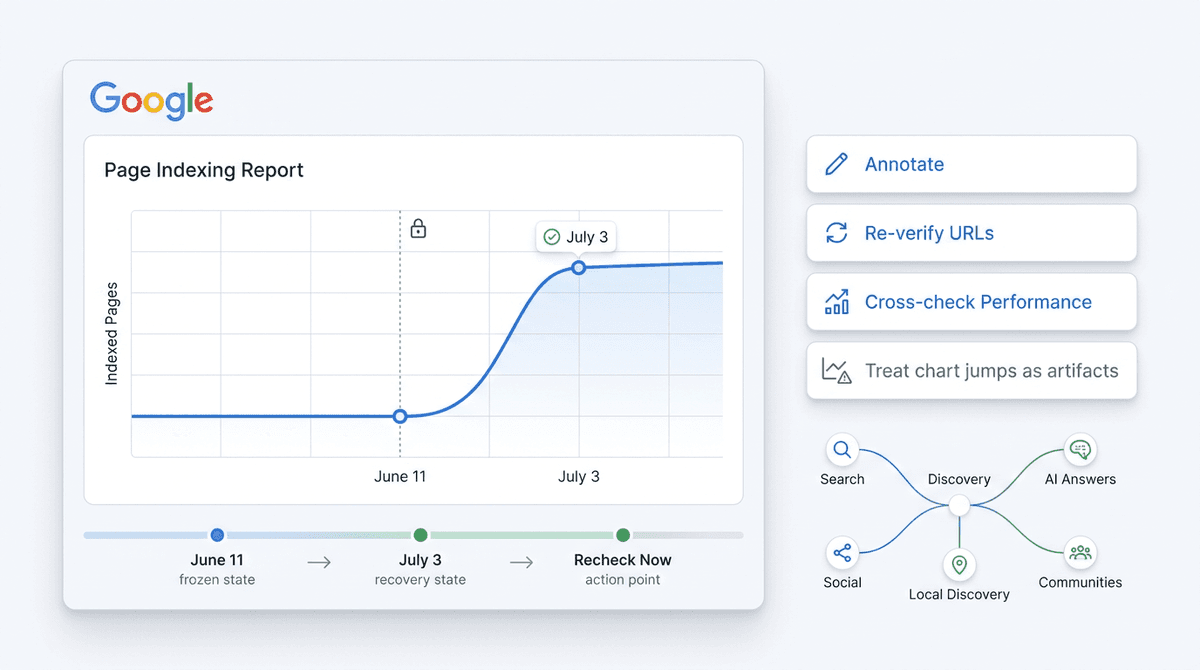Click the AI Answers label

[1080, 479]
